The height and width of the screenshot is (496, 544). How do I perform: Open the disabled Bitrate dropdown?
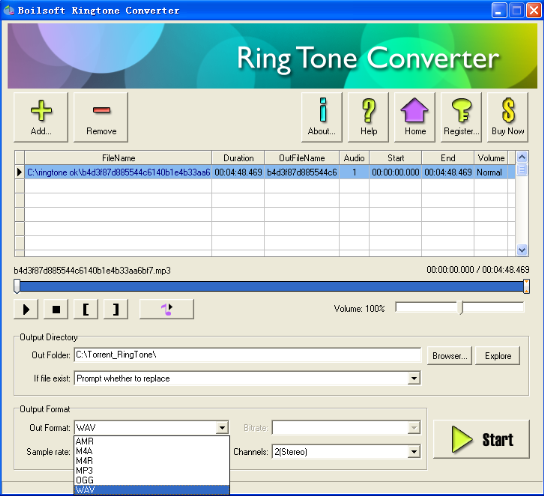[x=414, y=428]
